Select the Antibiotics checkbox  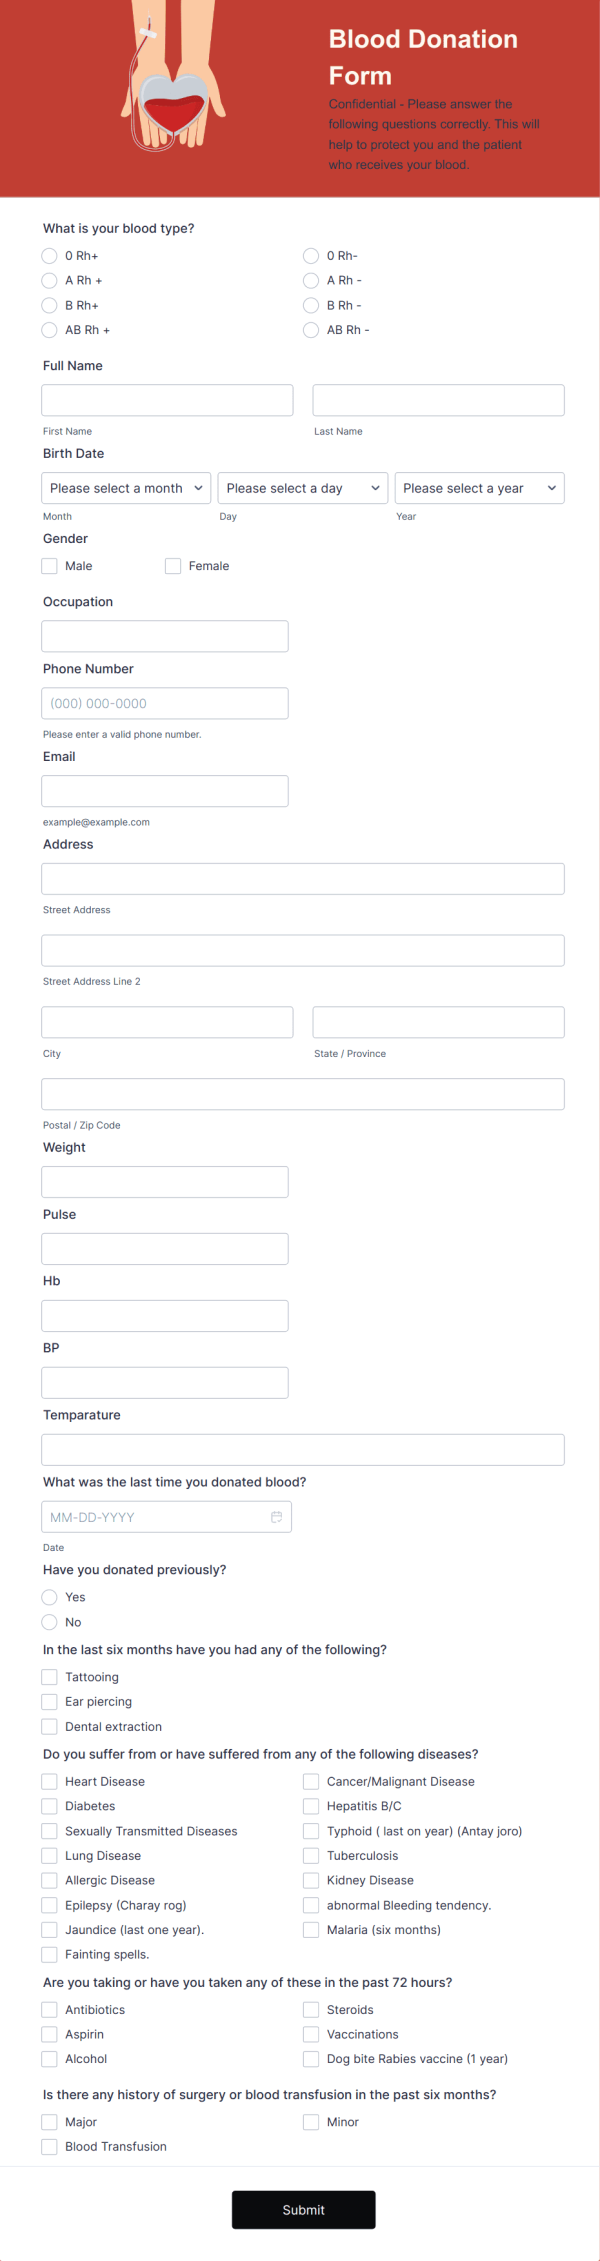coord(49,2009)
